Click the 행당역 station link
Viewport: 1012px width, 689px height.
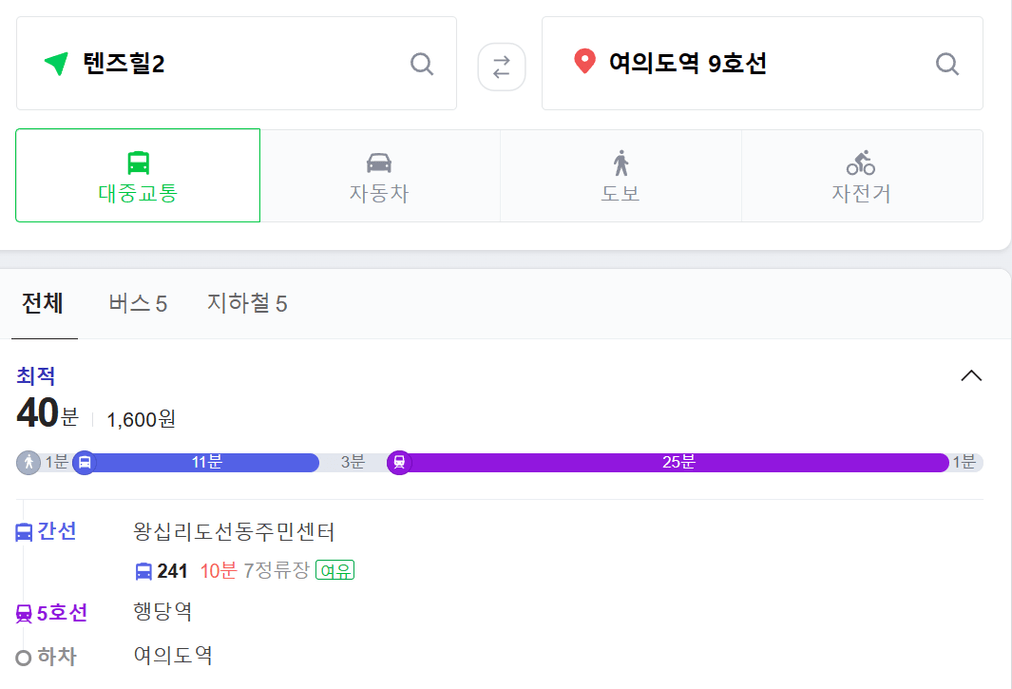[x=163, y=611]
